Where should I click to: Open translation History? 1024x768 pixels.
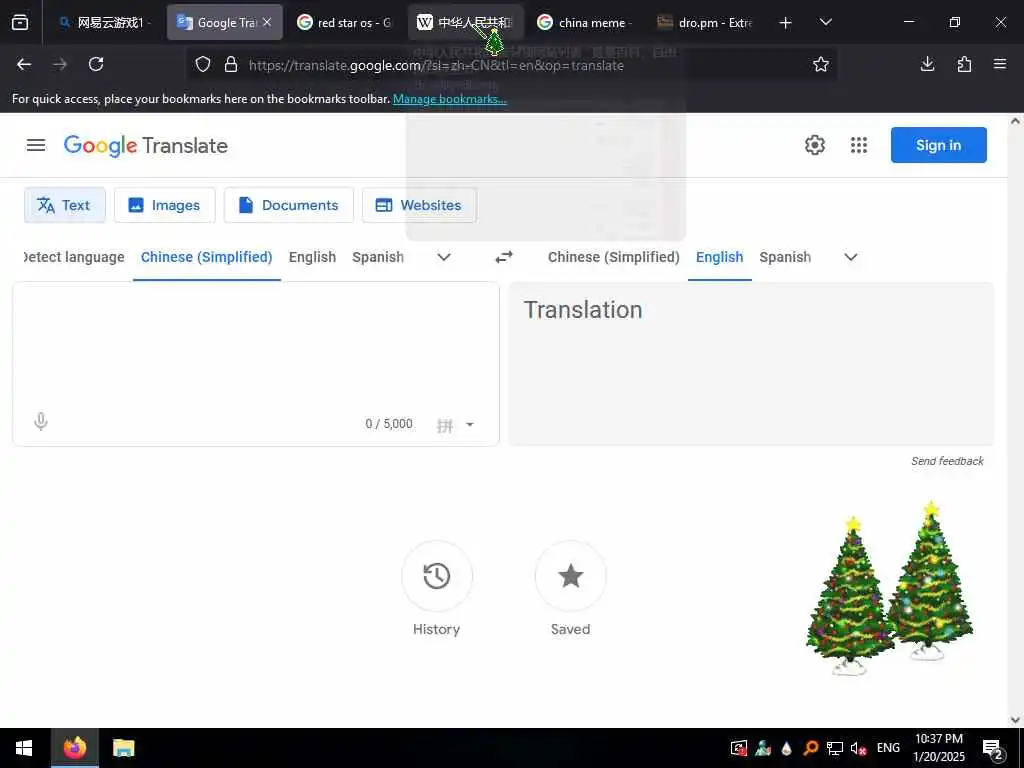436,576
